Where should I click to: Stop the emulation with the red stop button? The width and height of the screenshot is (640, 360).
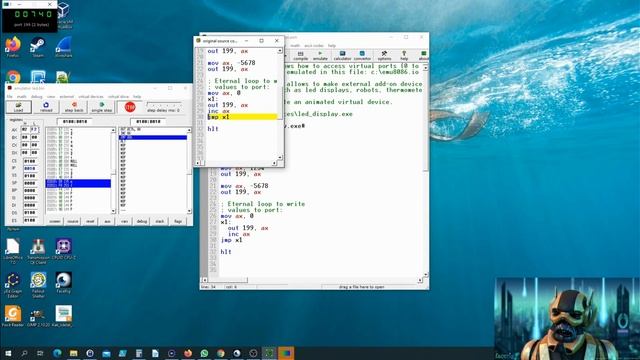tap(130, 107)
